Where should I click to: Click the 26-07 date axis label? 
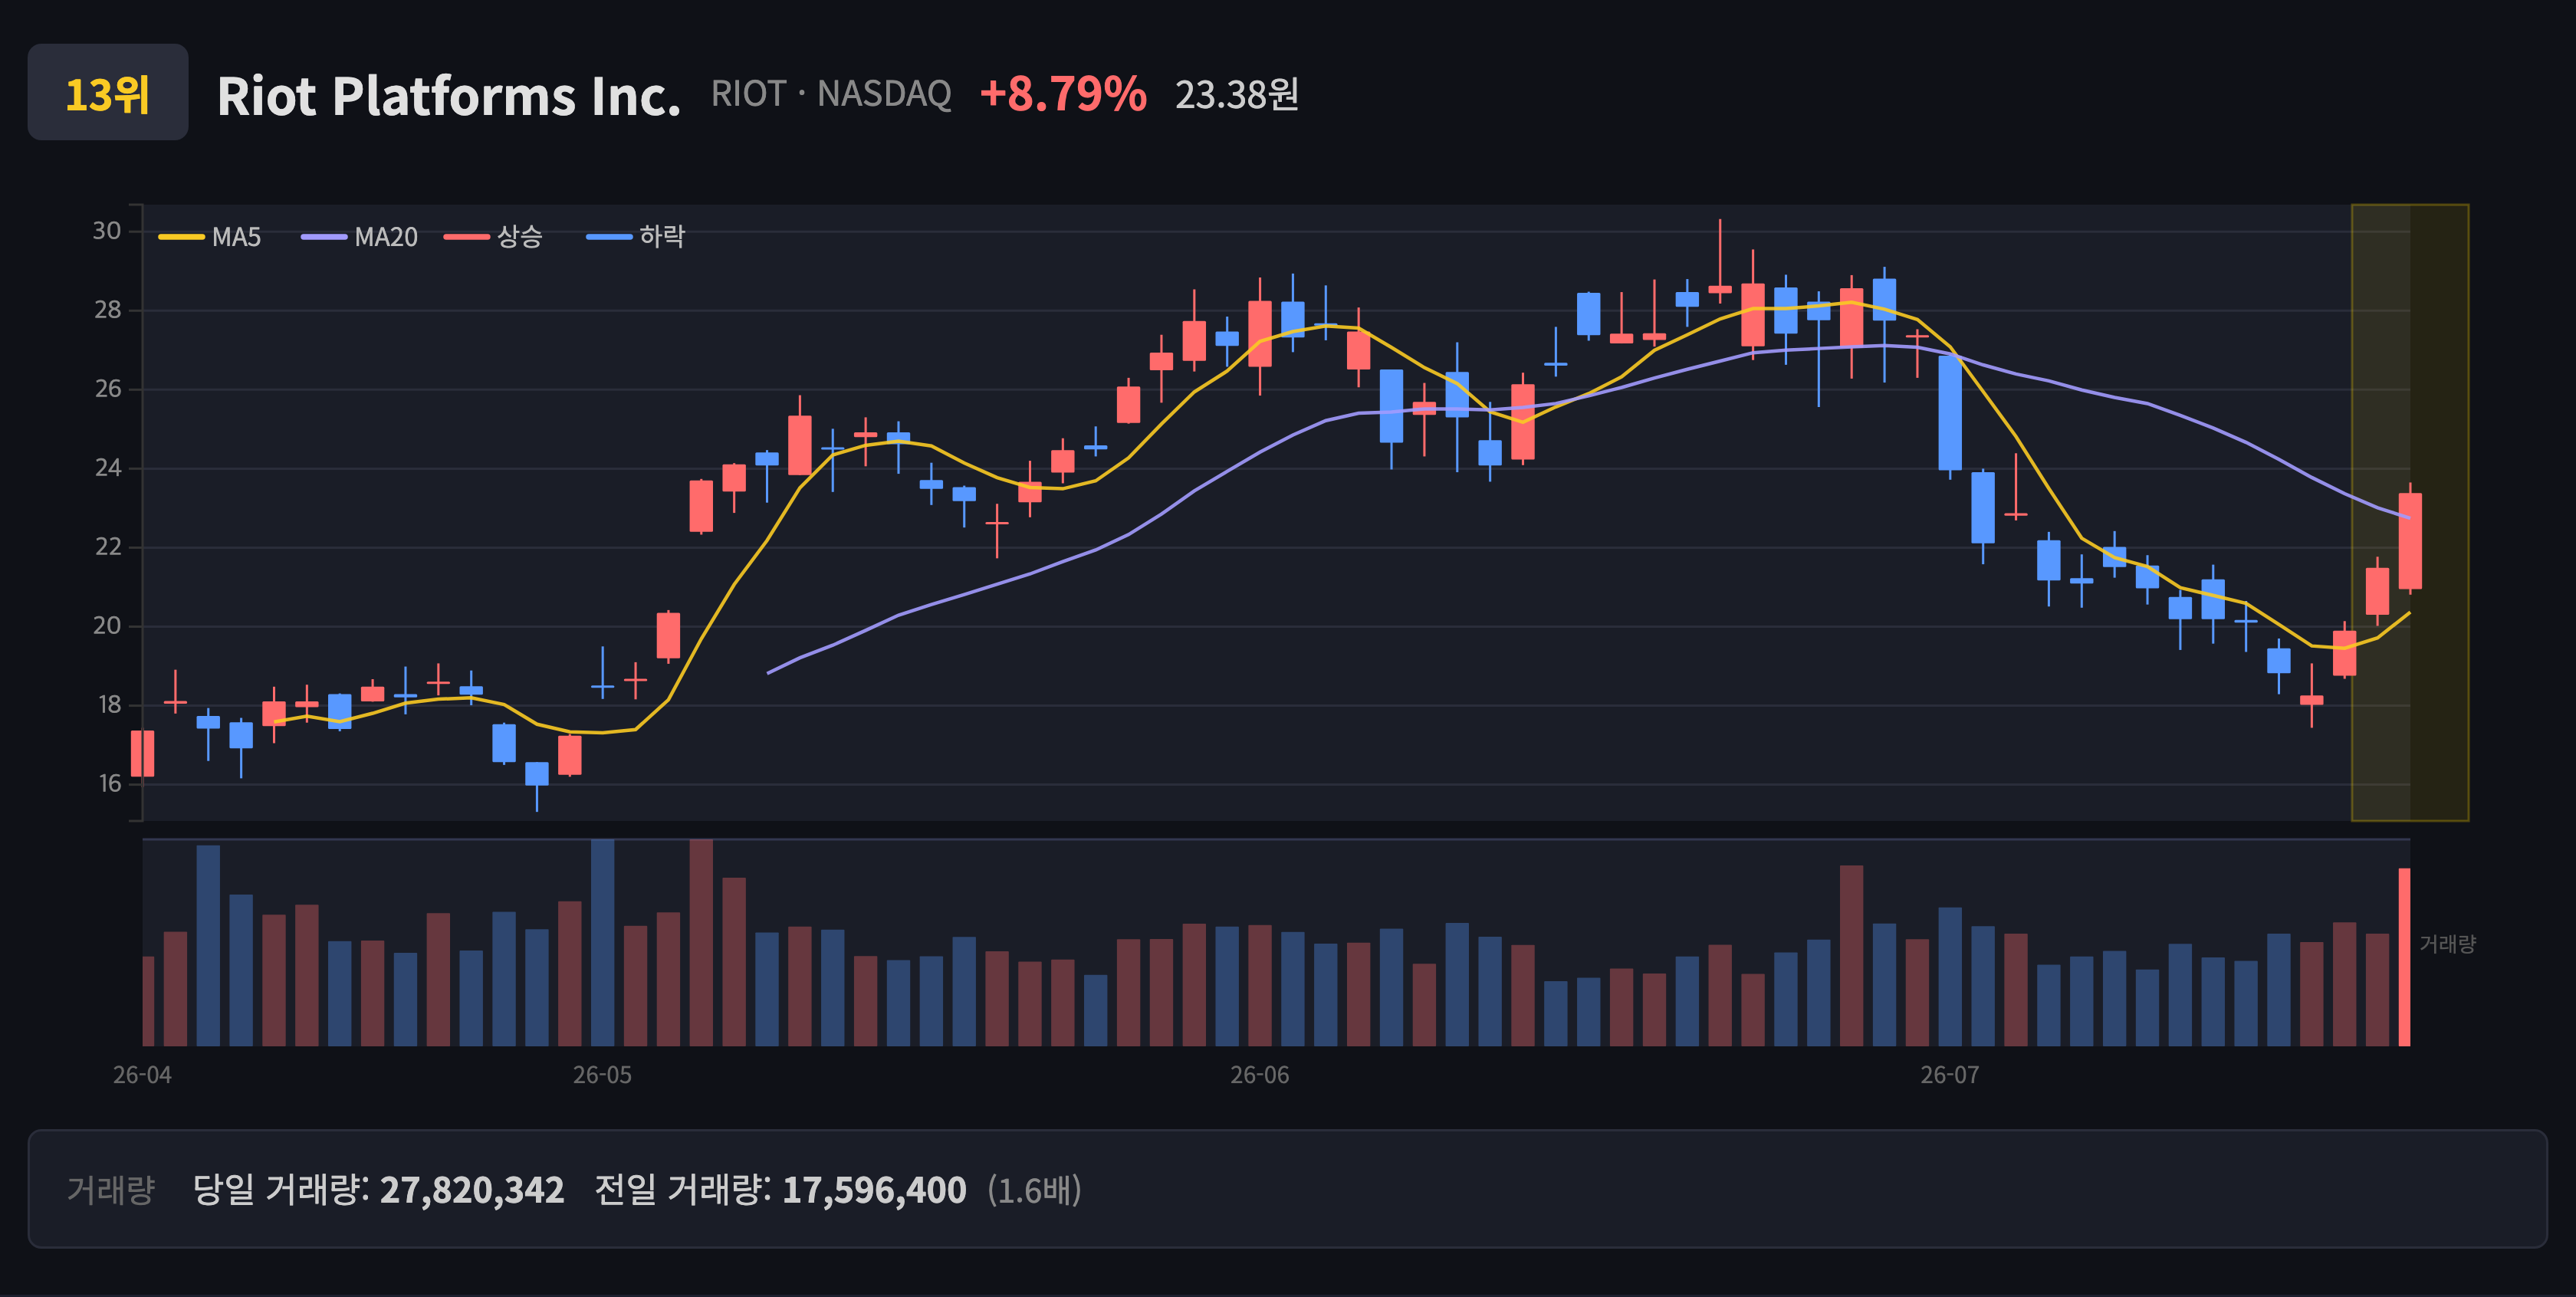1949,1075
